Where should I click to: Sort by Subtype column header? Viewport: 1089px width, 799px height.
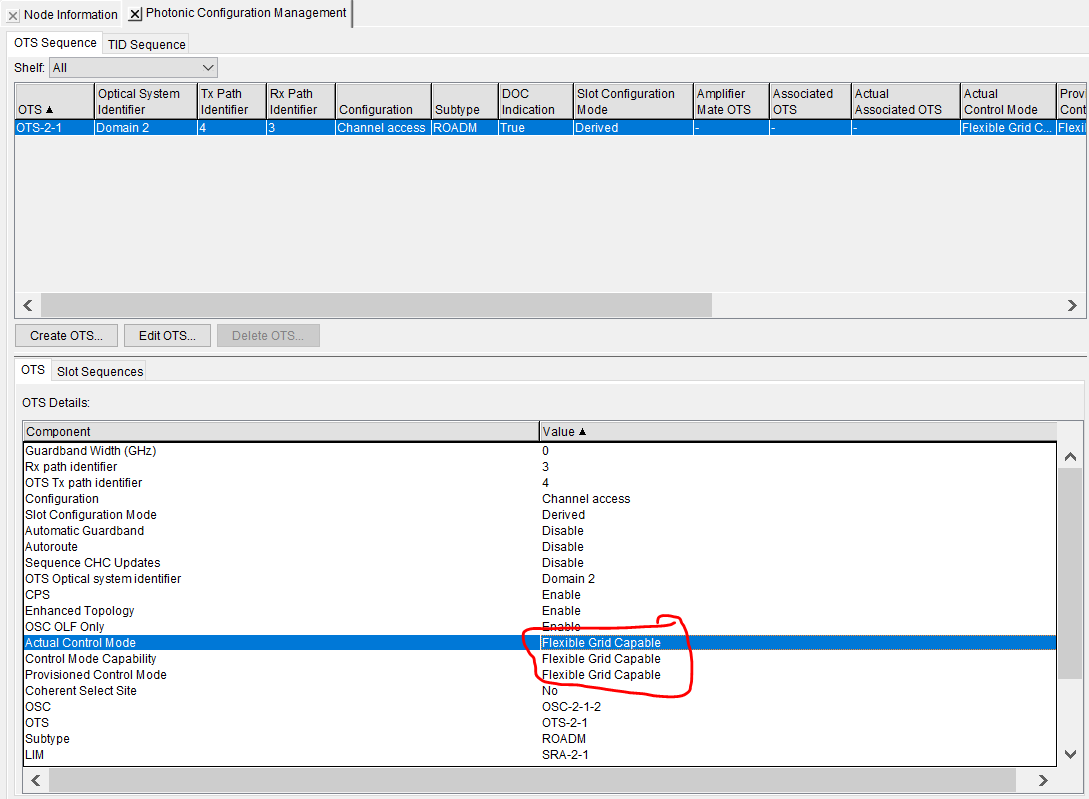pyautogui.click(x=465, y=101)
